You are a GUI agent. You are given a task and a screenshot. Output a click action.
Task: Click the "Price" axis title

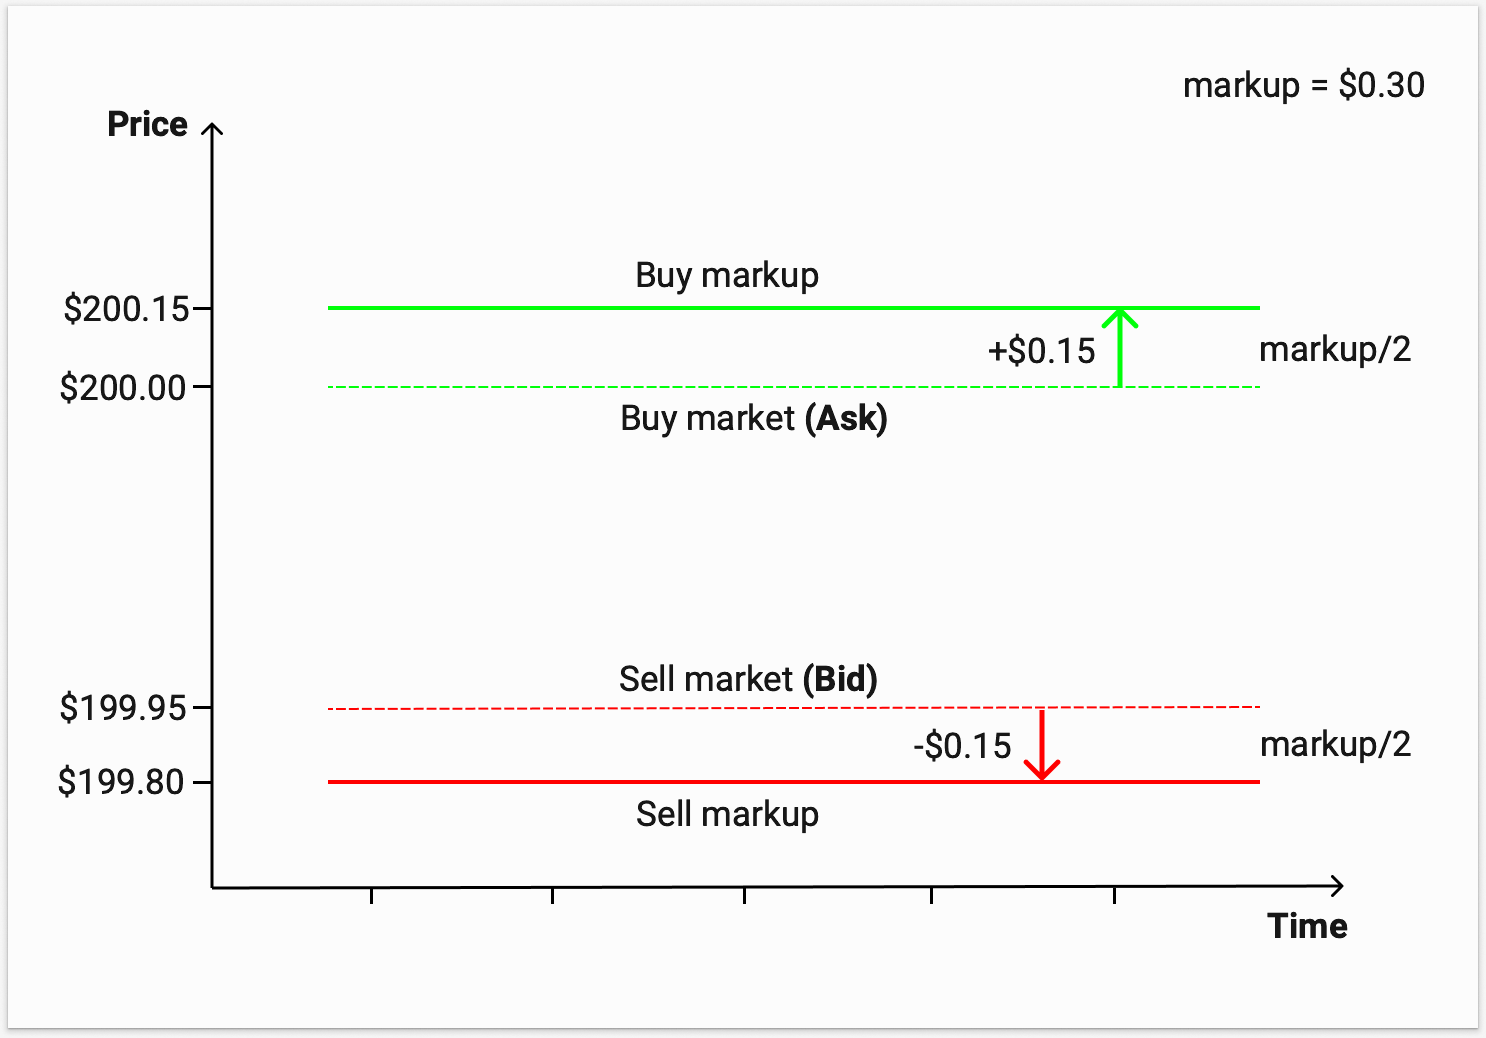tap(147, 125)
